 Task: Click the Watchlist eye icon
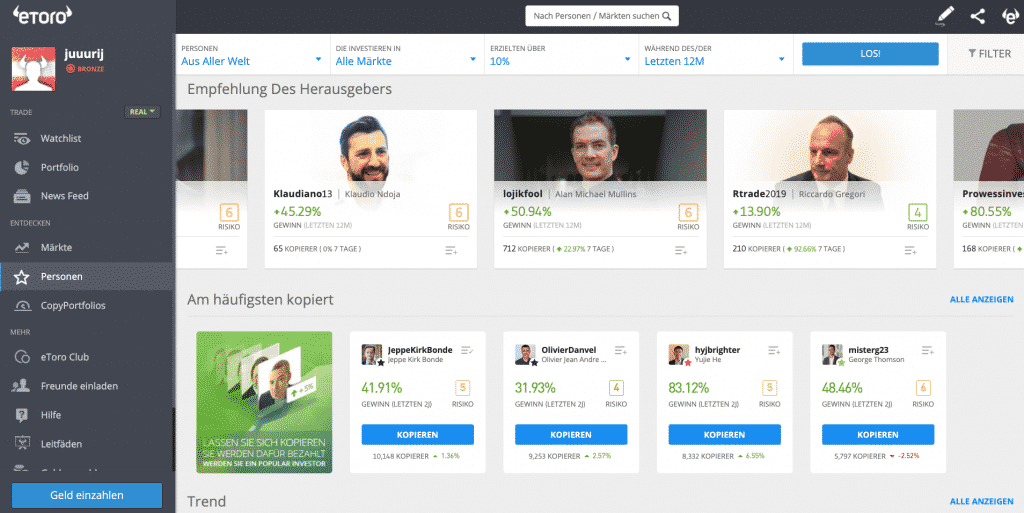coord(22,138)
